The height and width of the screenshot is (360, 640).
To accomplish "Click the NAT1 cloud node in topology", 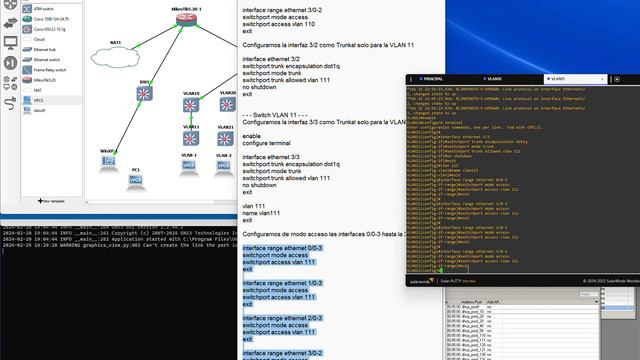I will tap(116, 57).
